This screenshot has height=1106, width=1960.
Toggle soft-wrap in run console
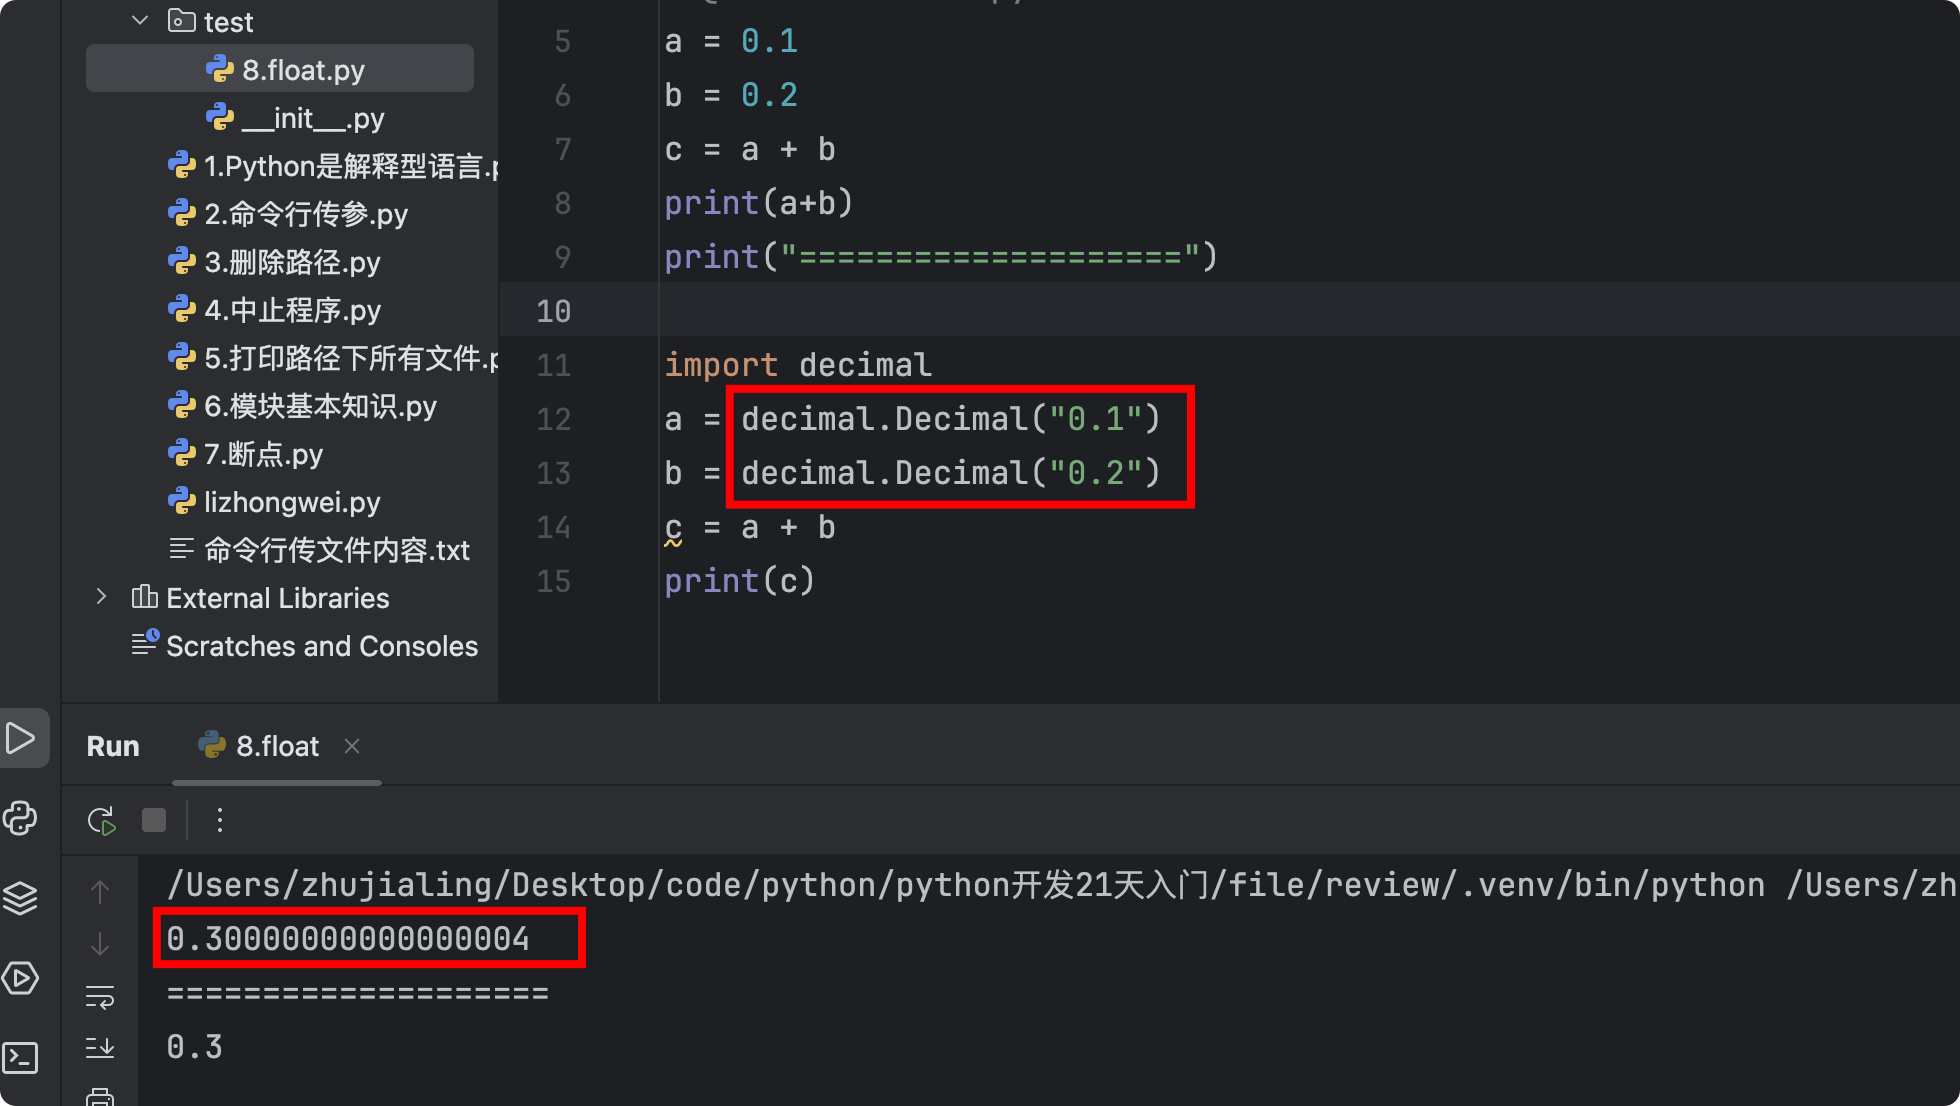(100, 996)
